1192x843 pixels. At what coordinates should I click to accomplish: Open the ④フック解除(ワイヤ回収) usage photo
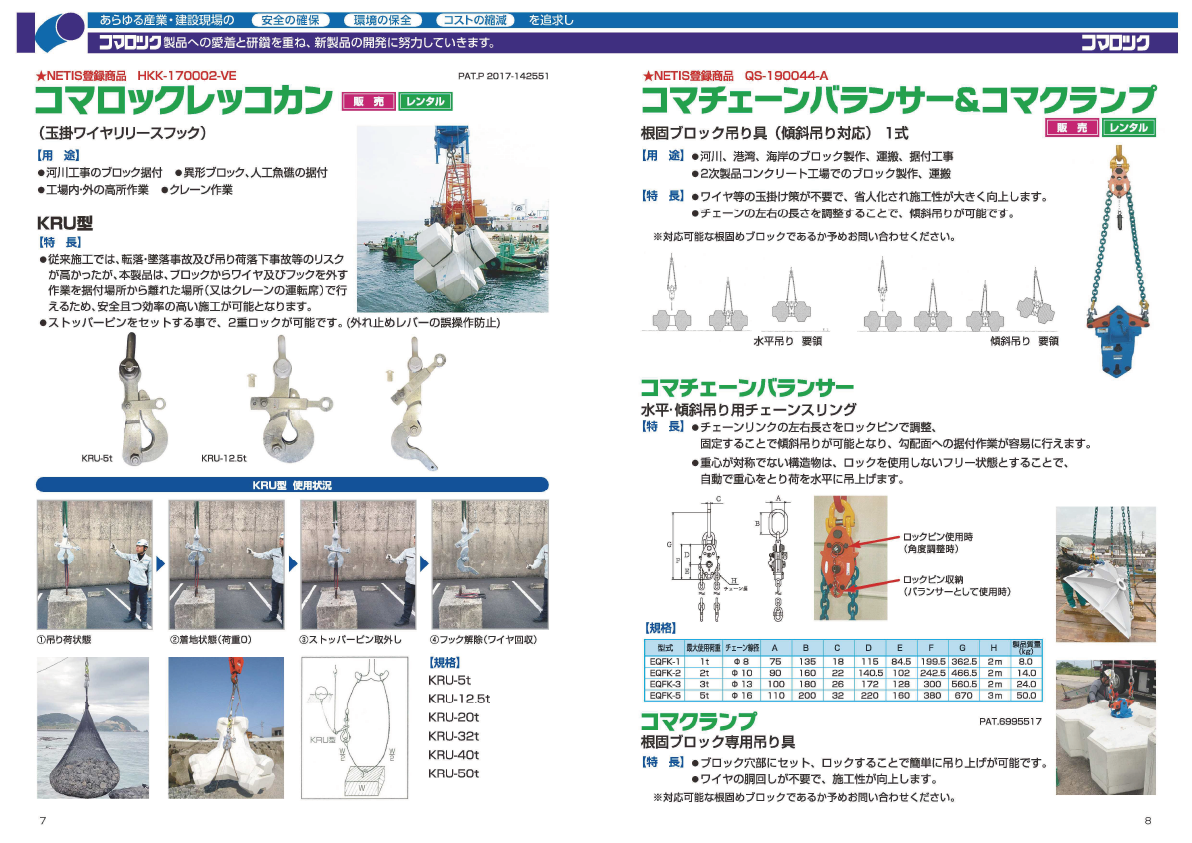coord(490,564)
